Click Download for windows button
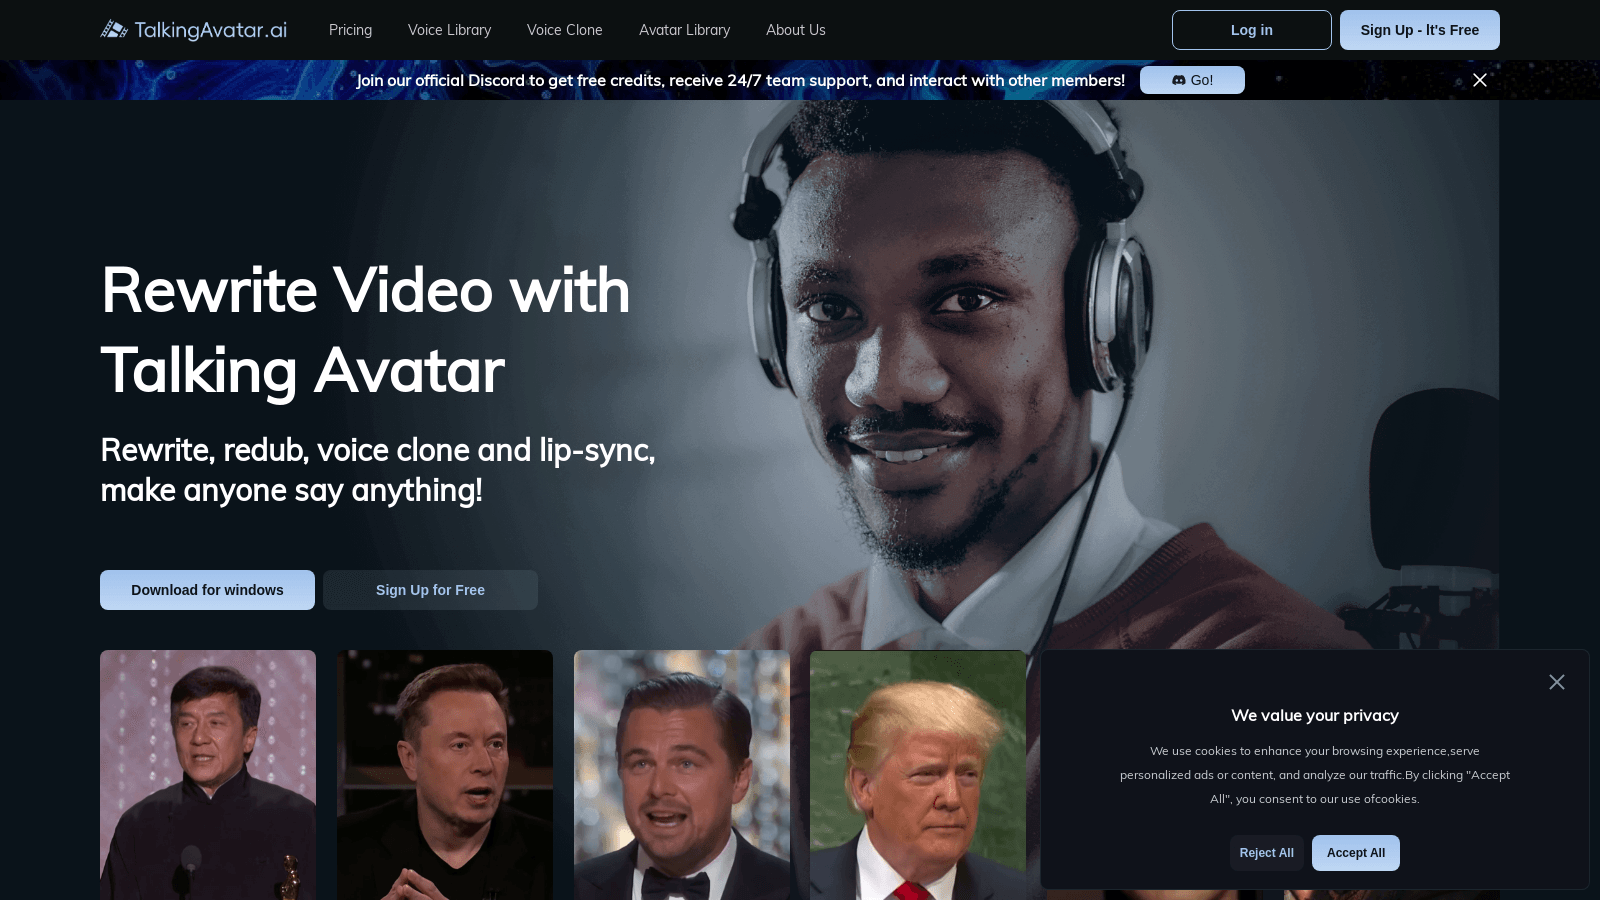Viewport: 1600px width, 900px height. [207, 590]
